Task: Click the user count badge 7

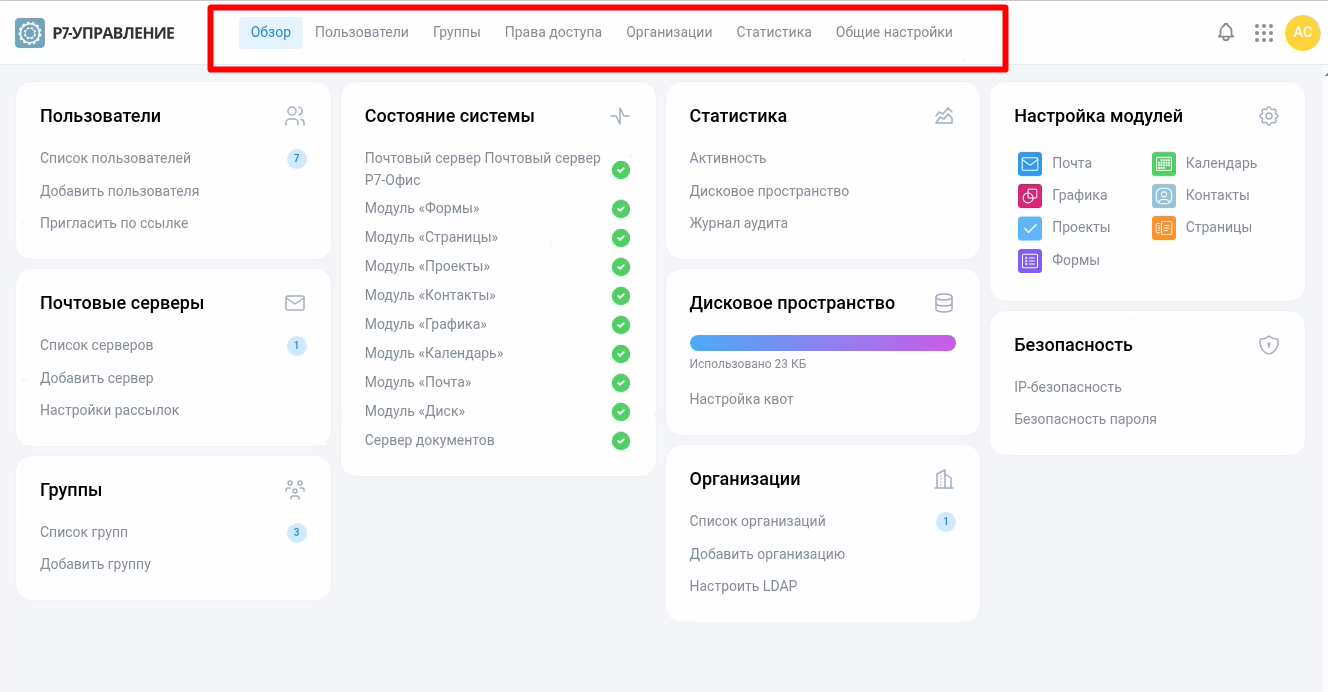Action: coord(296,159)
